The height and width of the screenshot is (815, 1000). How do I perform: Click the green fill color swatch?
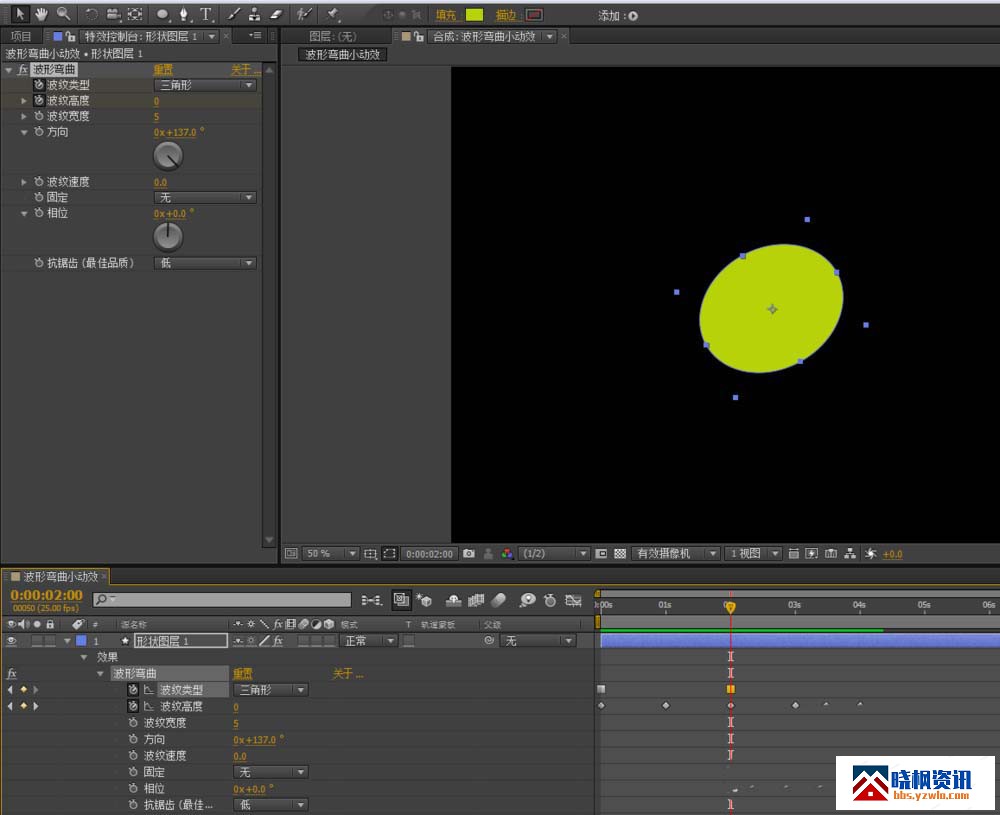(x=474, y=15)
